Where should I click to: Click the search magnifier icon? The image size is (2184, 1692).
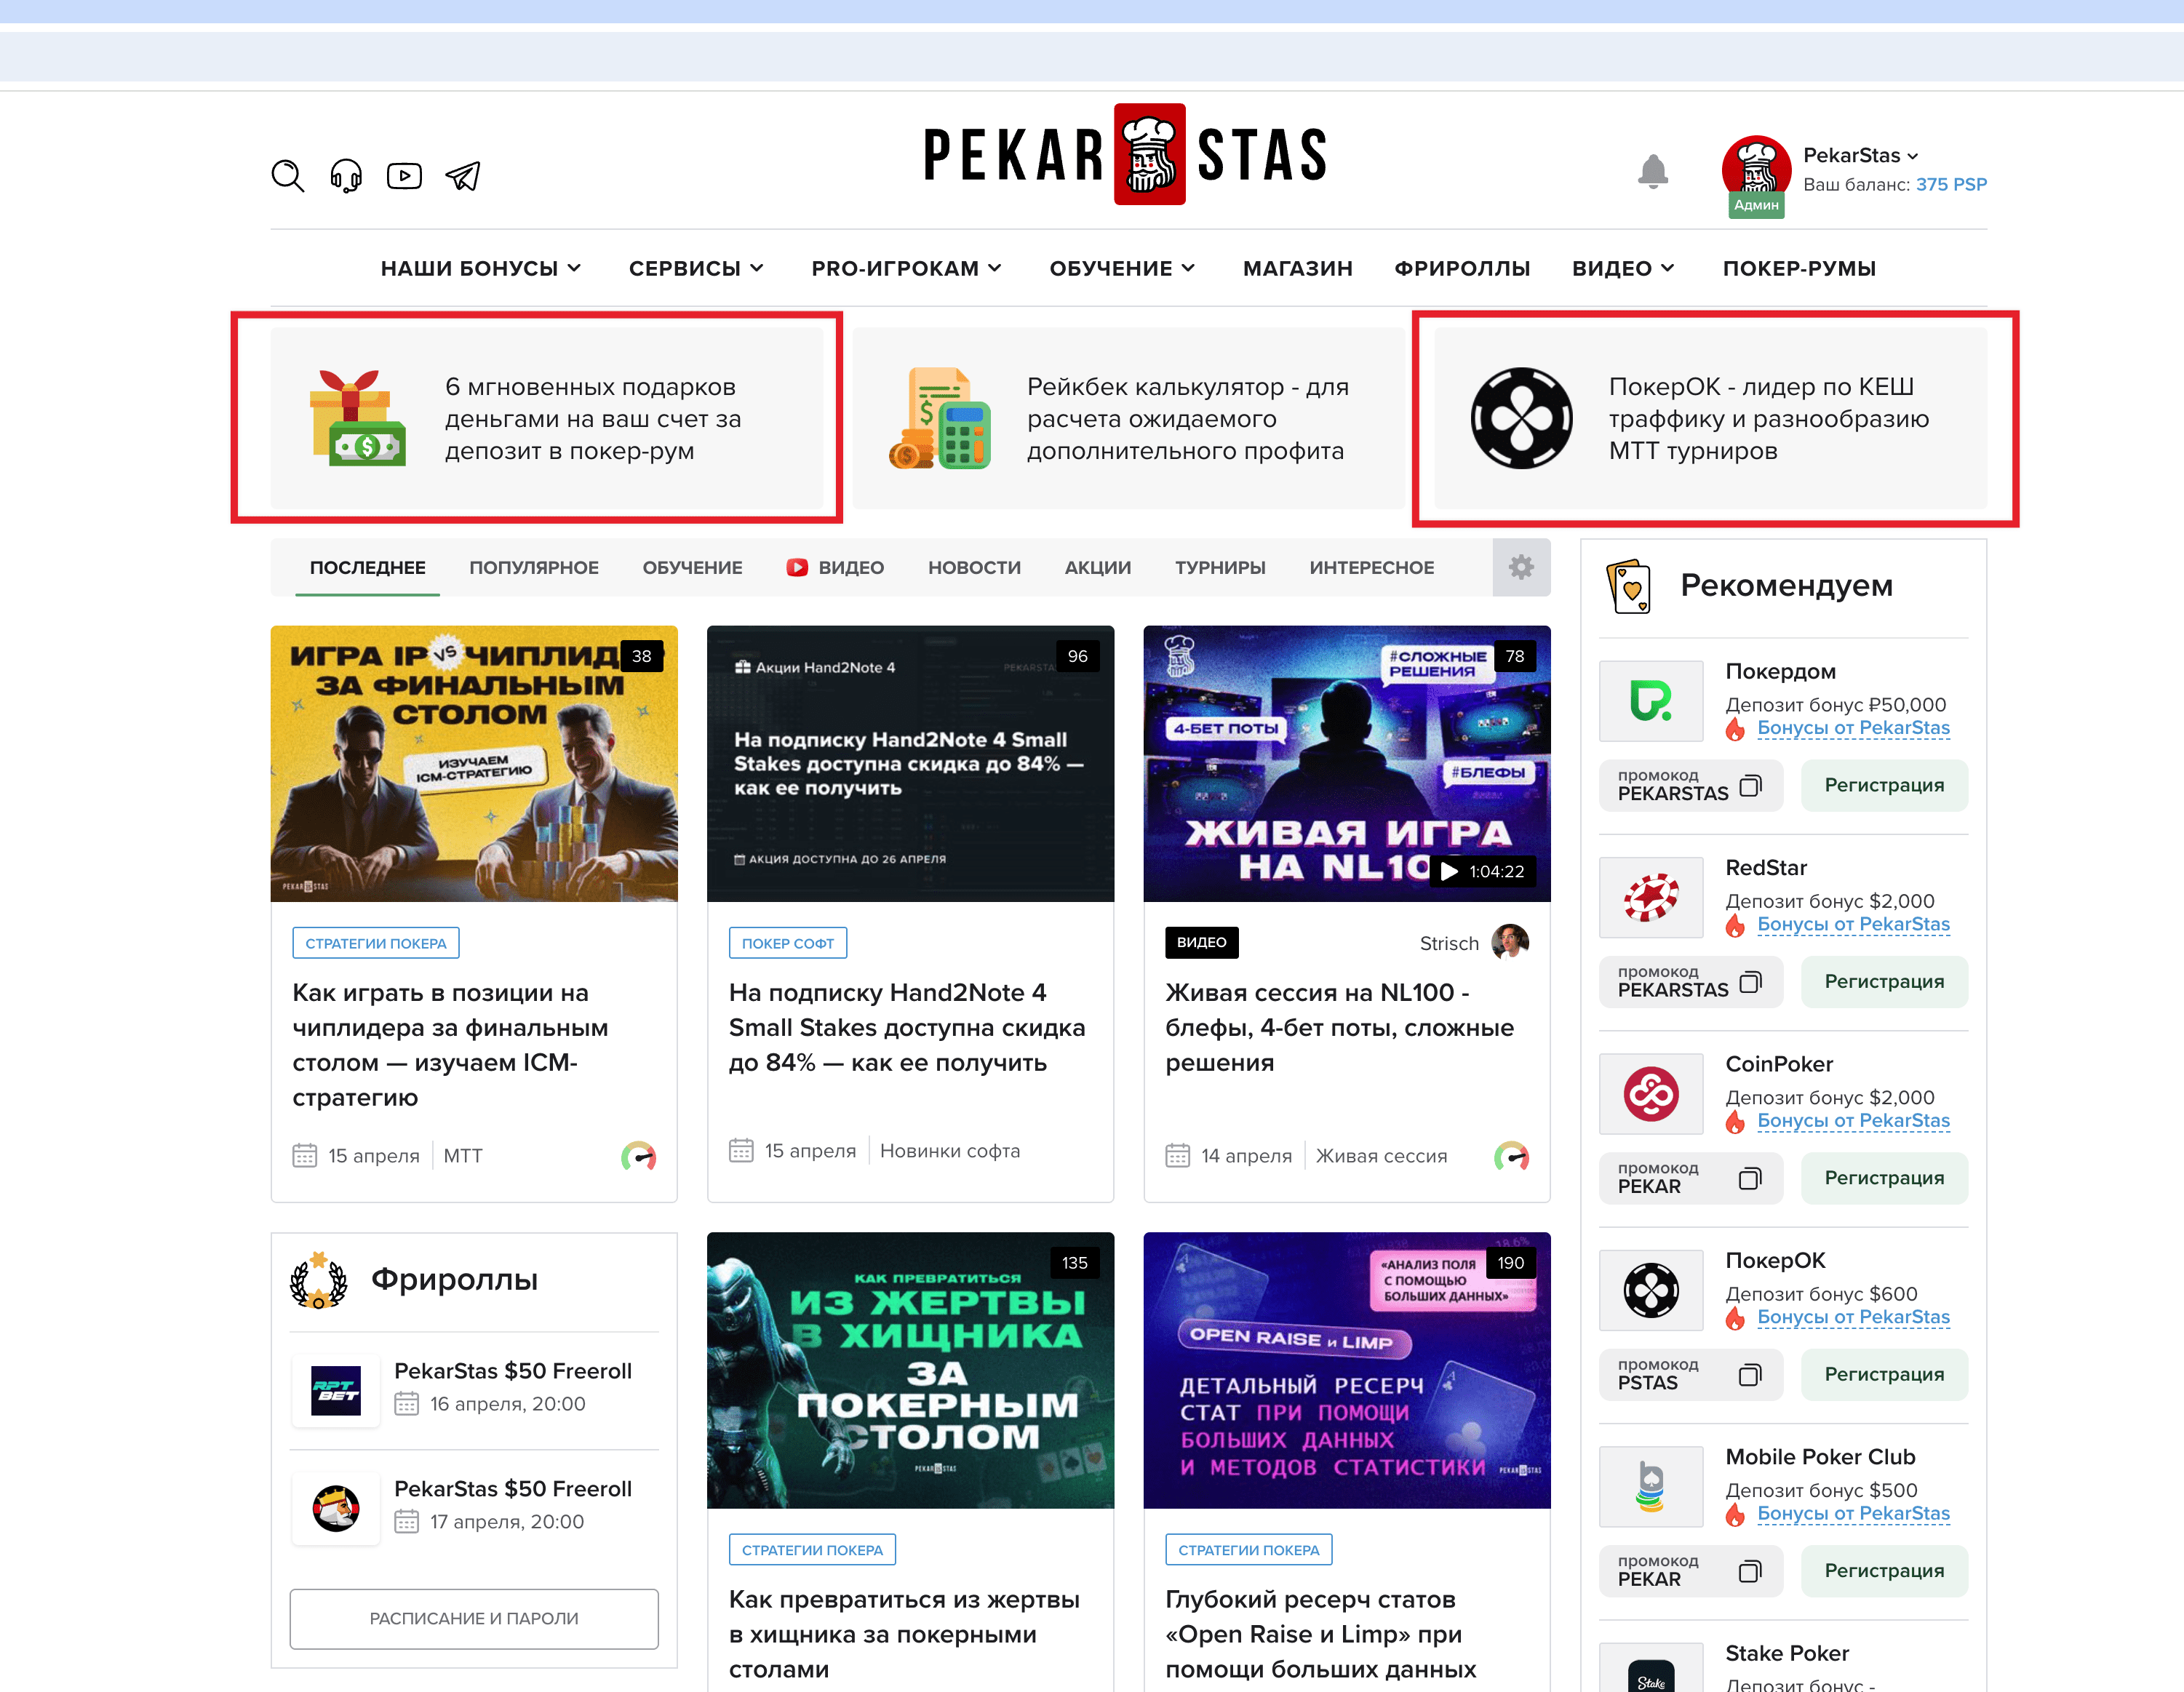pyautogui.click(x=287, y=176)
